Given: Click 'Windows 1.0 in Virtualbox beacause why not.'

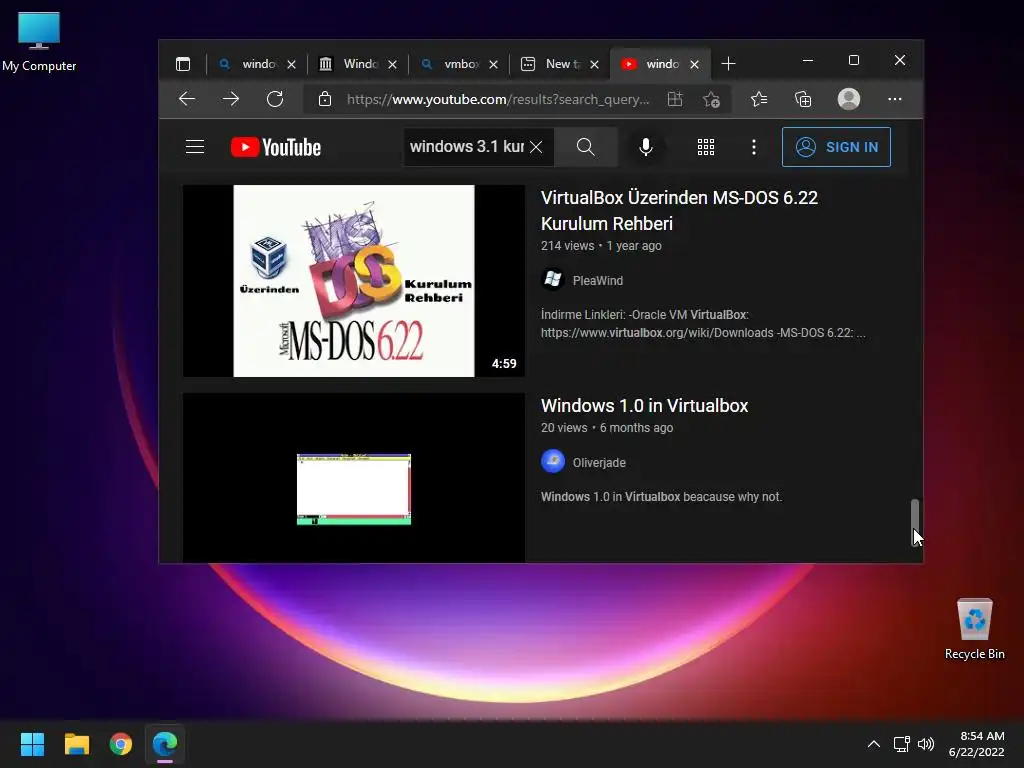Looking at the screenshot, I should pos(661,497).
